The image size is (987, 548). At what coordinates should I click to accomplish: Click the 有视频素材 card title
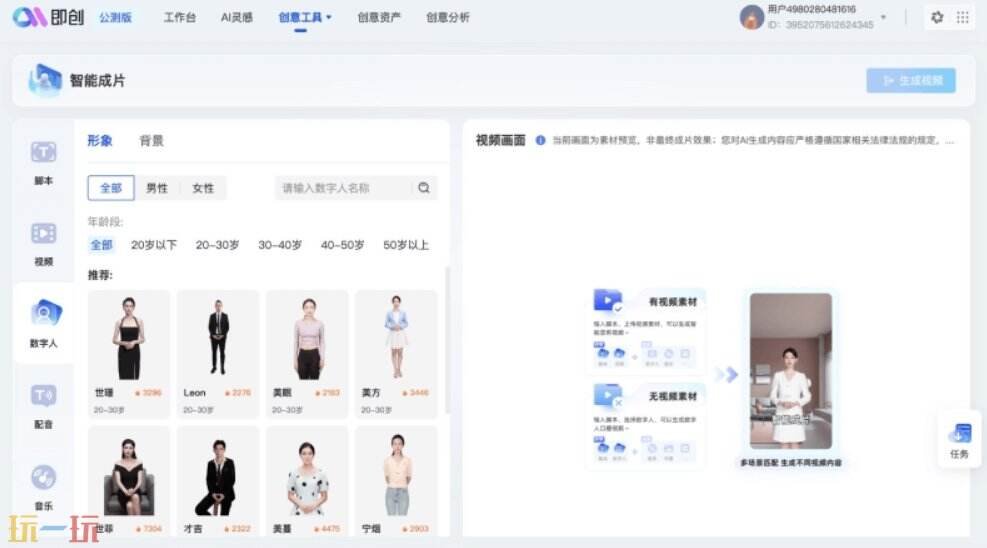(x=673, y=302)
